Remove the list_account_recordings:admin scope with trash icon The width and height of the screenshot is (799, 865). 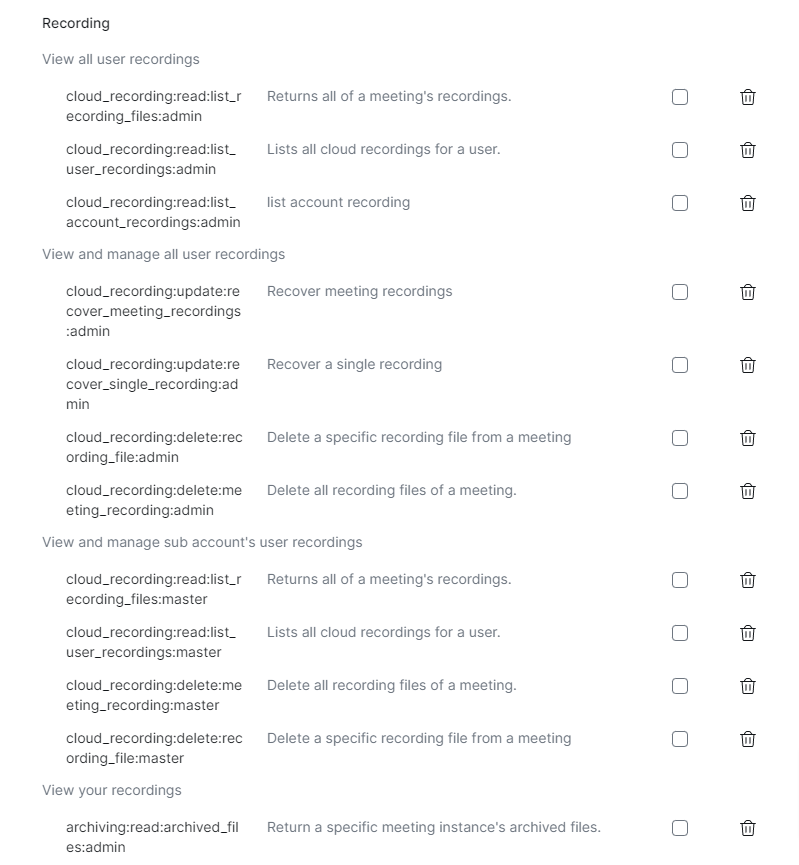(x=747, y=203)
